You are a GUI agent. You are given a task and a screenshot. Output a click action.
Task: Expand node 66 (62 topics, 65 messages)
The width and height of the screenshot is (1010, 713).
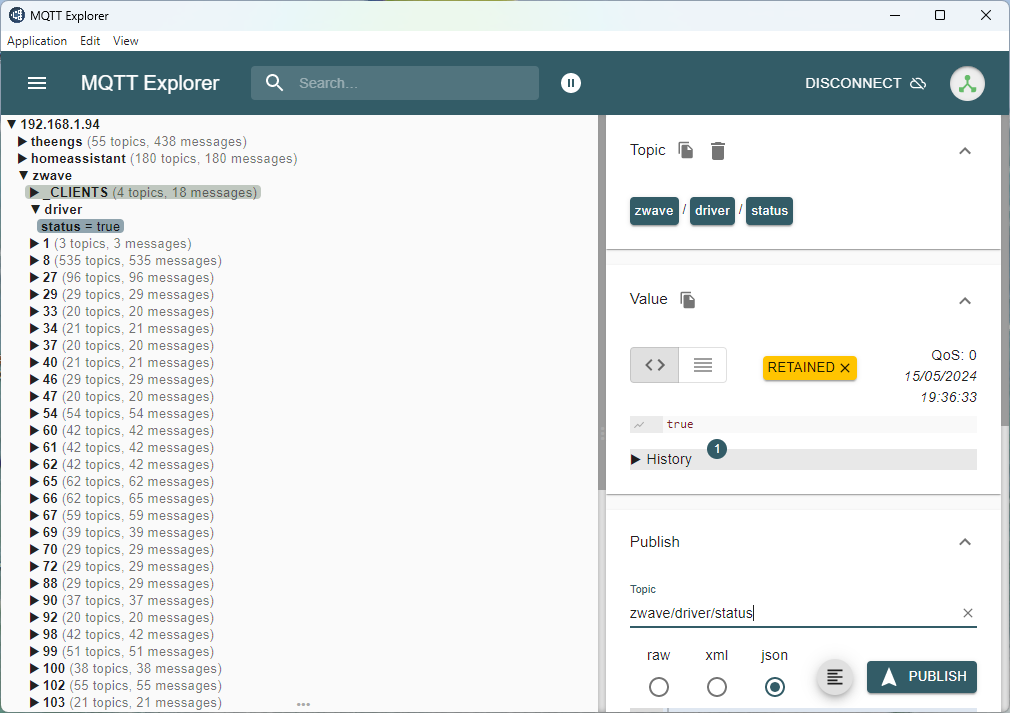point(34,499)
